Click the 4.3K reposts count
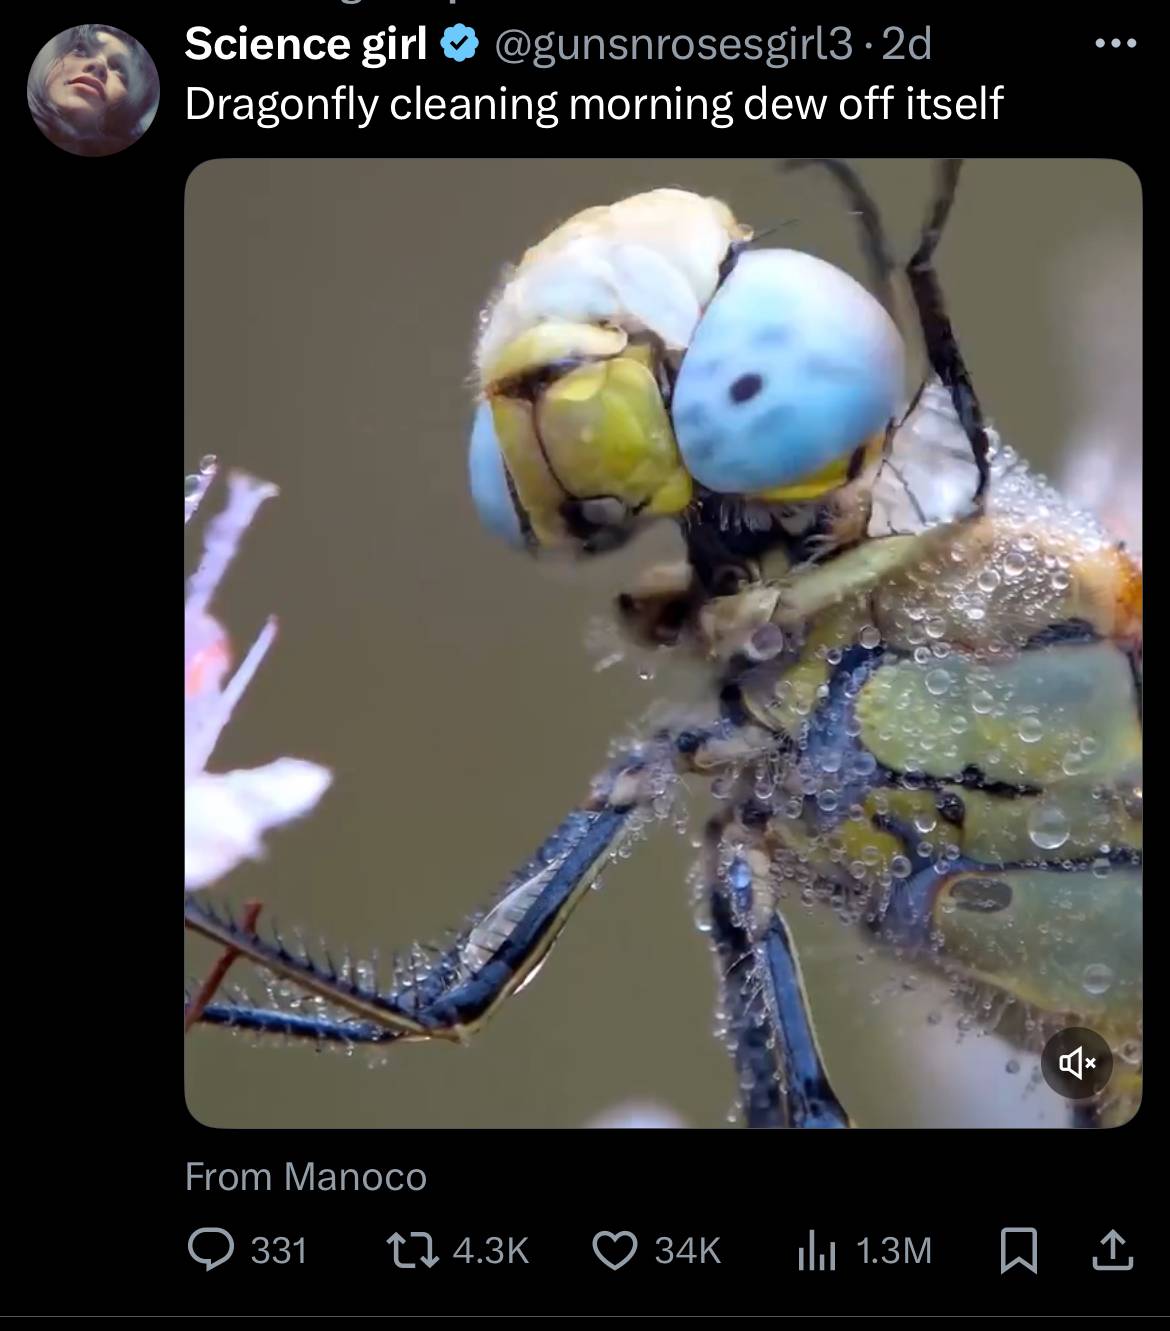This screenshot has width=1170, height=1331. click(x=490, y=1251)
